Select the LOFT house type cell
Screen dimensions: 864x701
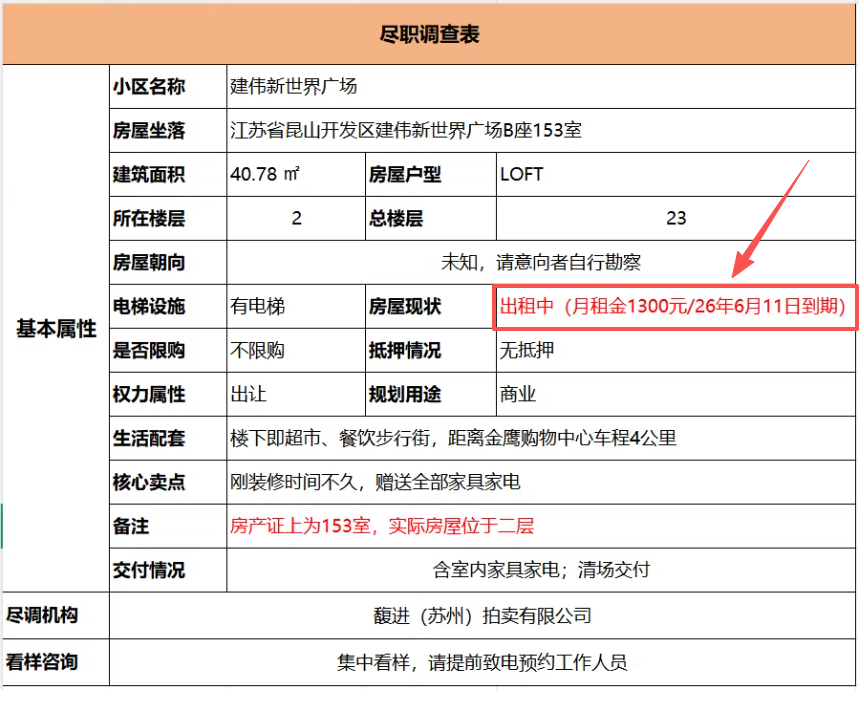click(x=521, y=174)
